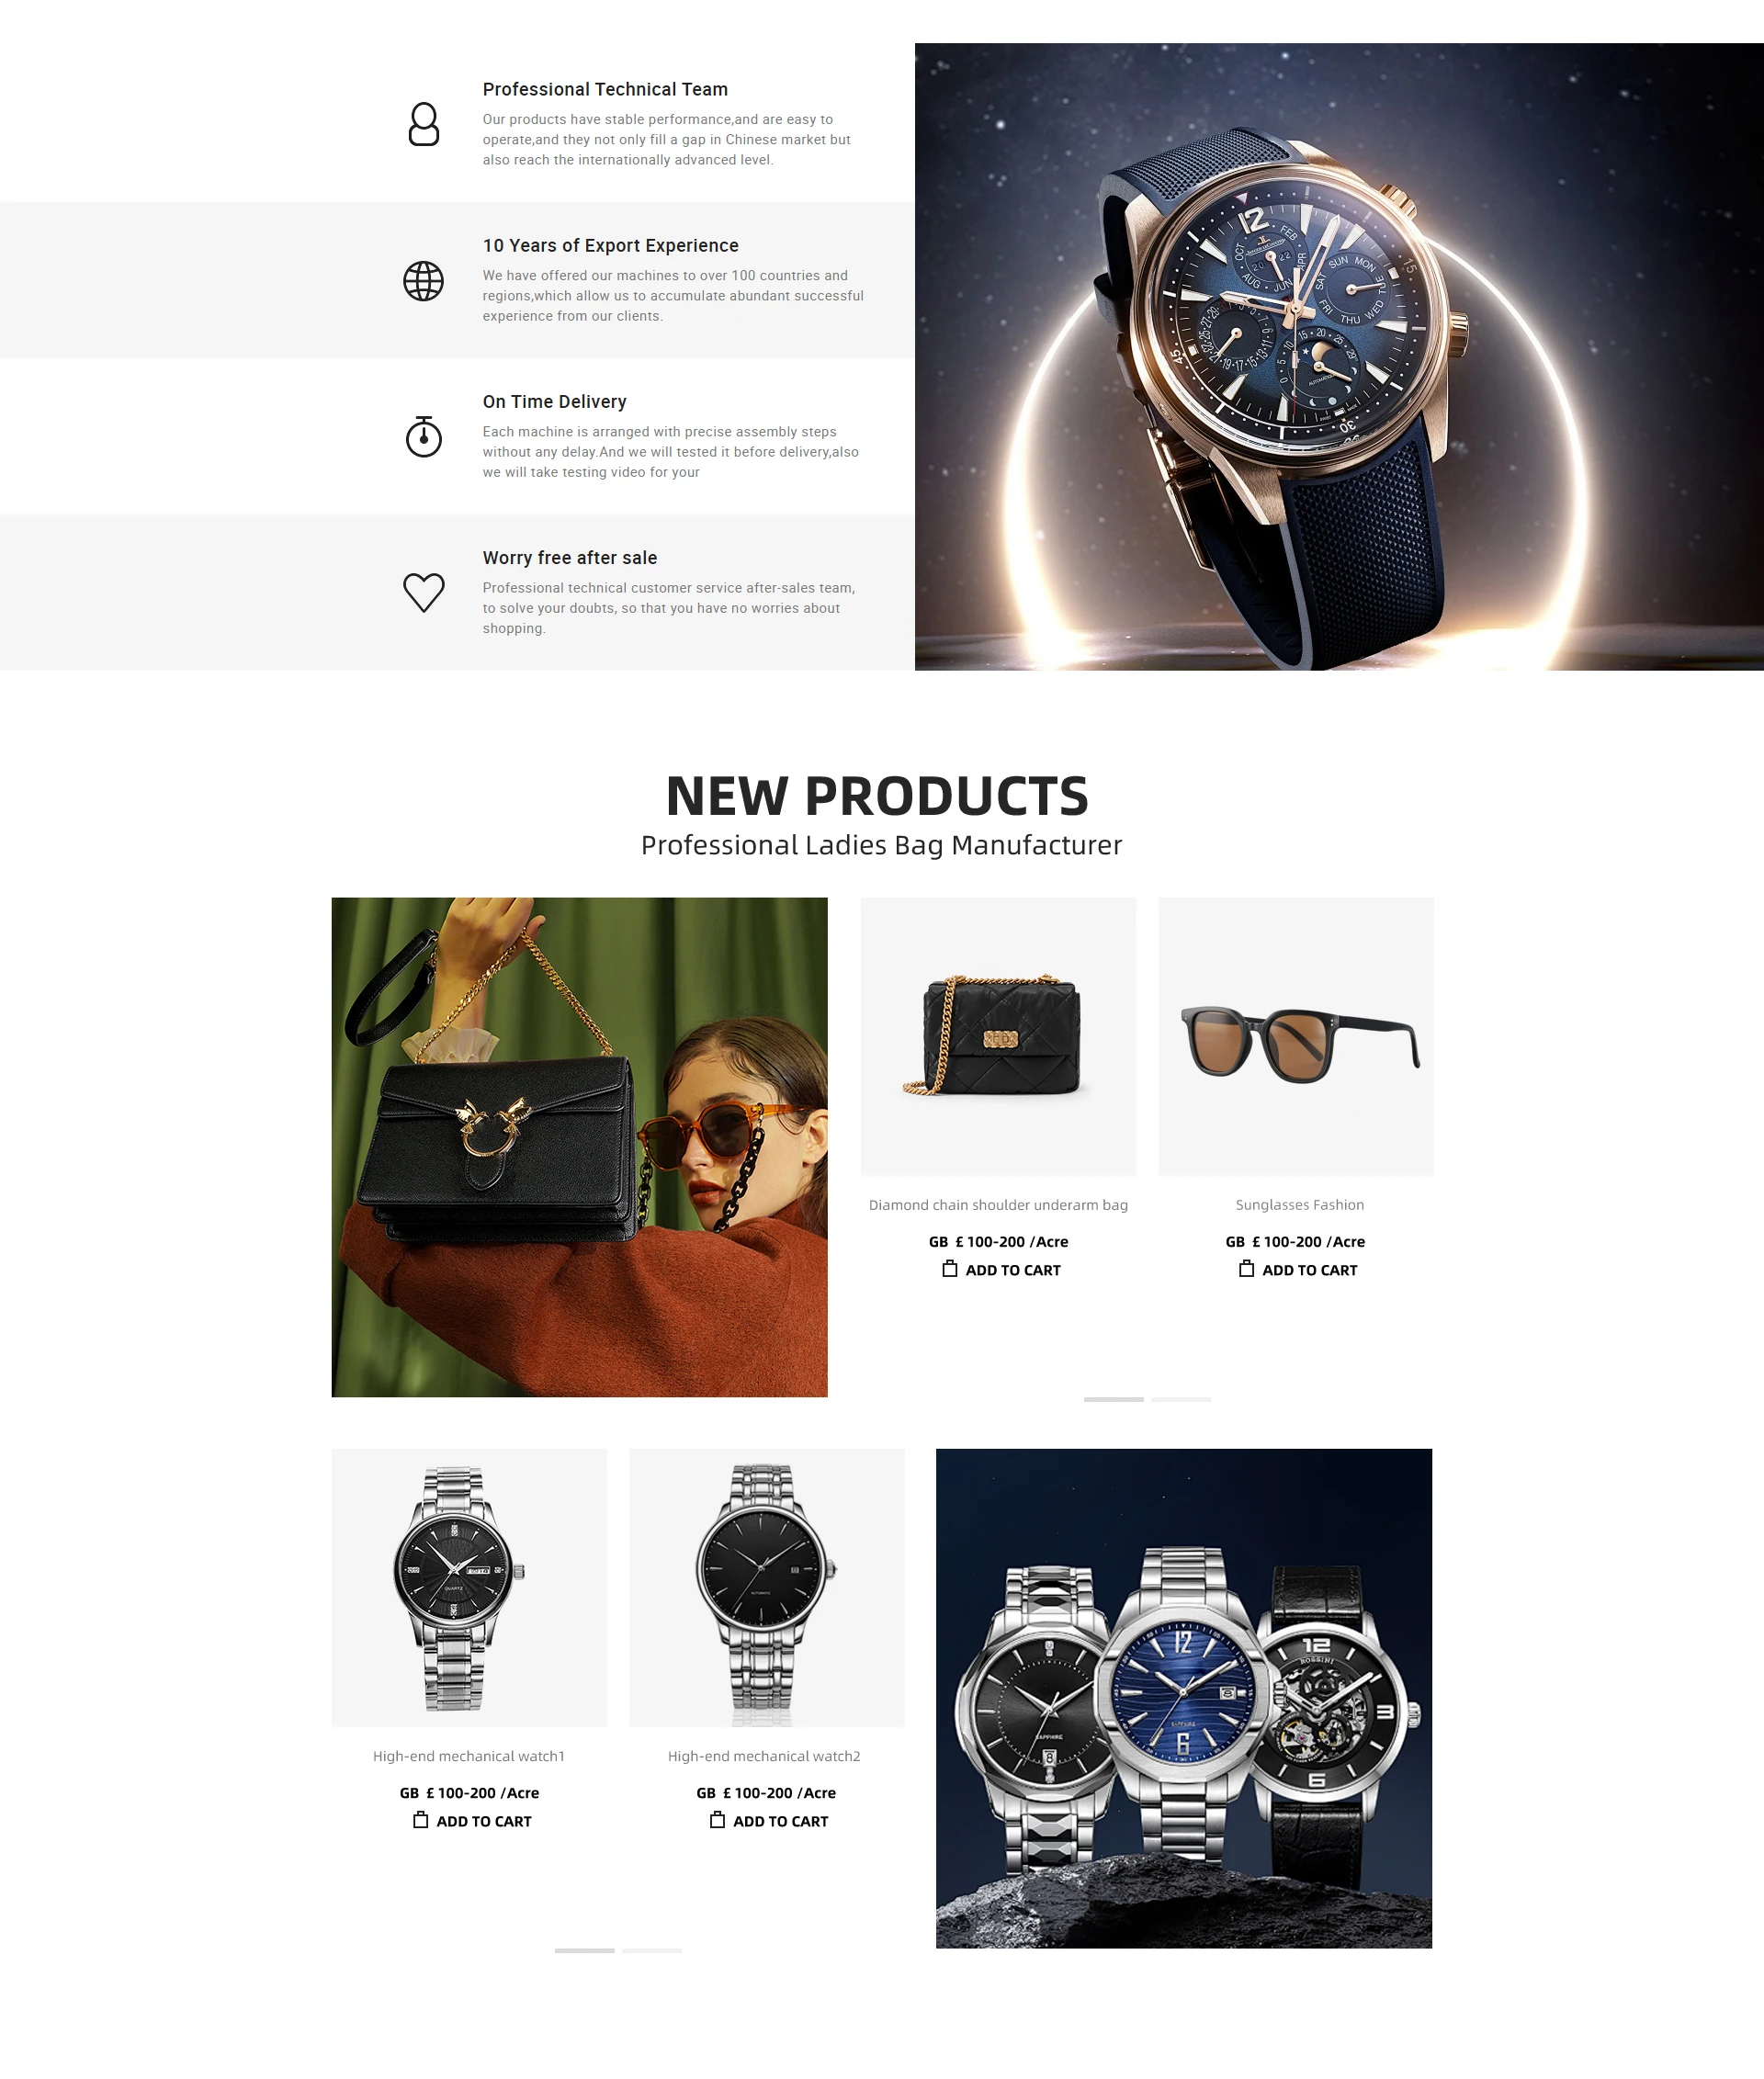Open the black quilted bag thumbnail

click(x=998, y=1036)
